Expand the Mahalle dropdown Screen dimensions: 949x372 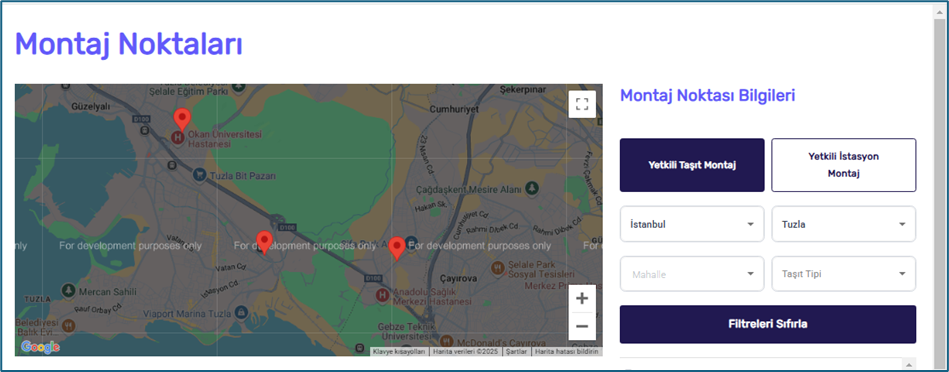coord(692,274)
